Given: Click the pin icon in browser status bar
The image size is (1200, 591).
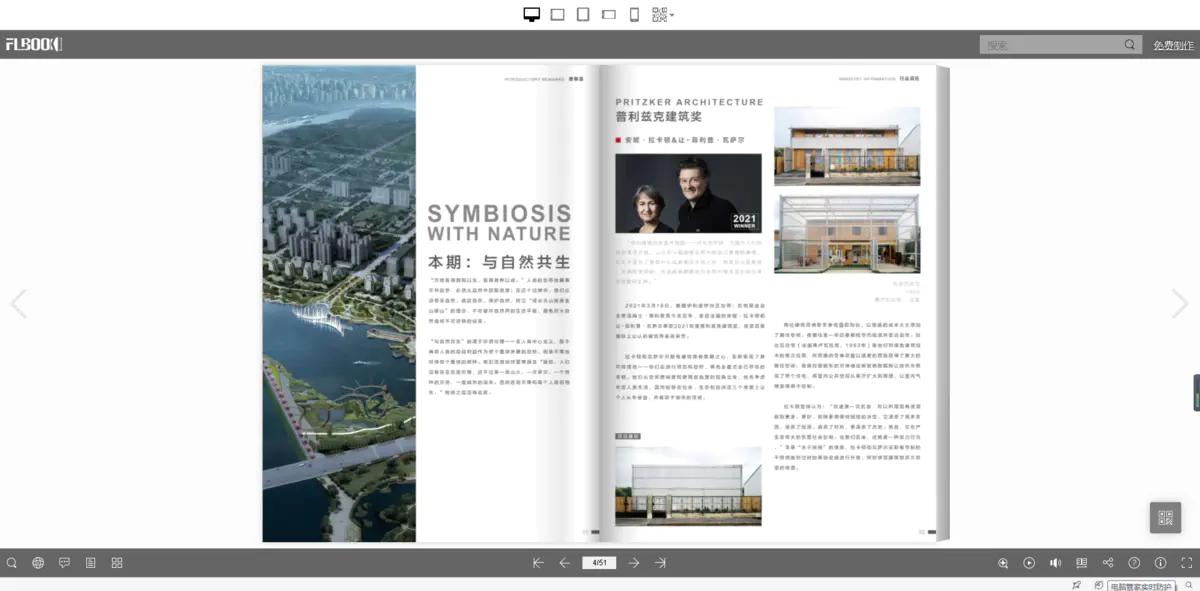Looking at the screenshot, I should (x=1077, y=585).
